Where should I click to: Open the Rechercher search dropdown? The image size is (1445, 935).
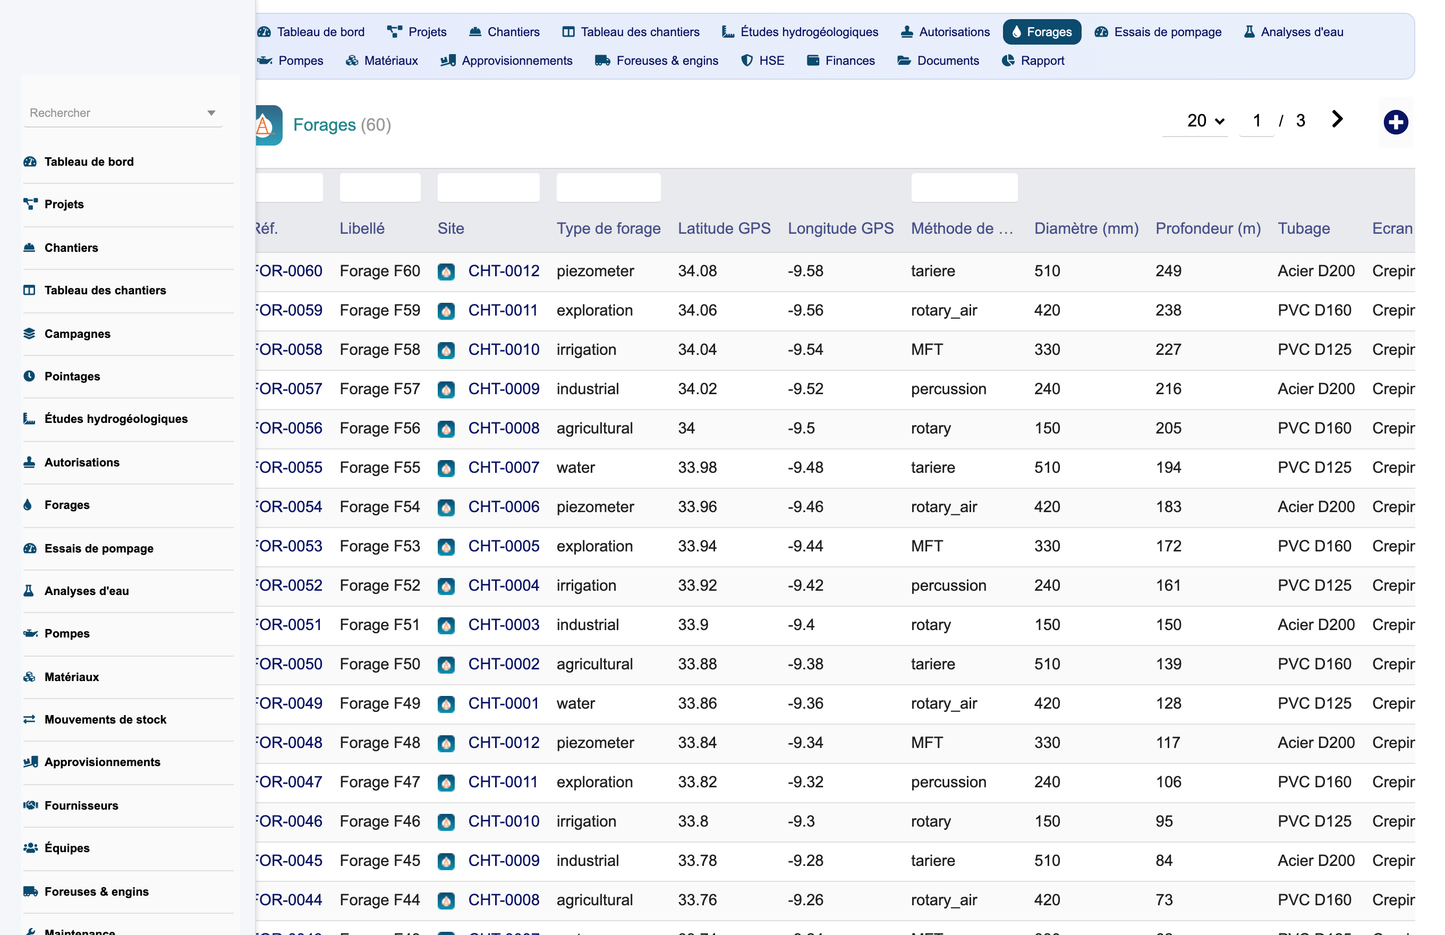122,113
